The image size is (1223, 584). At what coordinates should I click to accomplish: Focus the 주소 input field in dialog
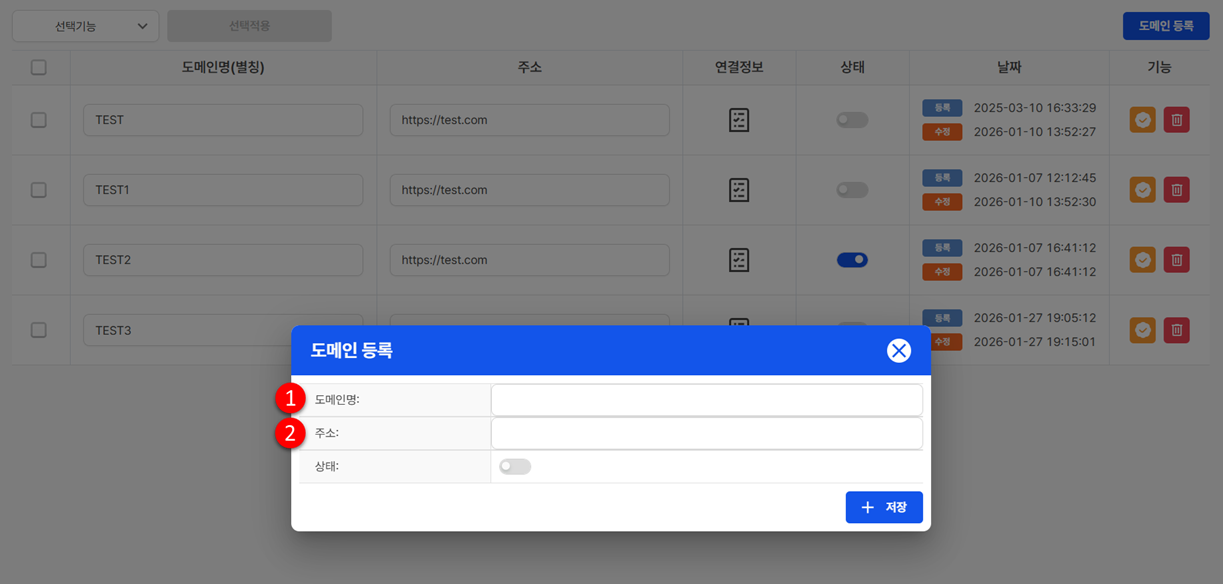706,434
